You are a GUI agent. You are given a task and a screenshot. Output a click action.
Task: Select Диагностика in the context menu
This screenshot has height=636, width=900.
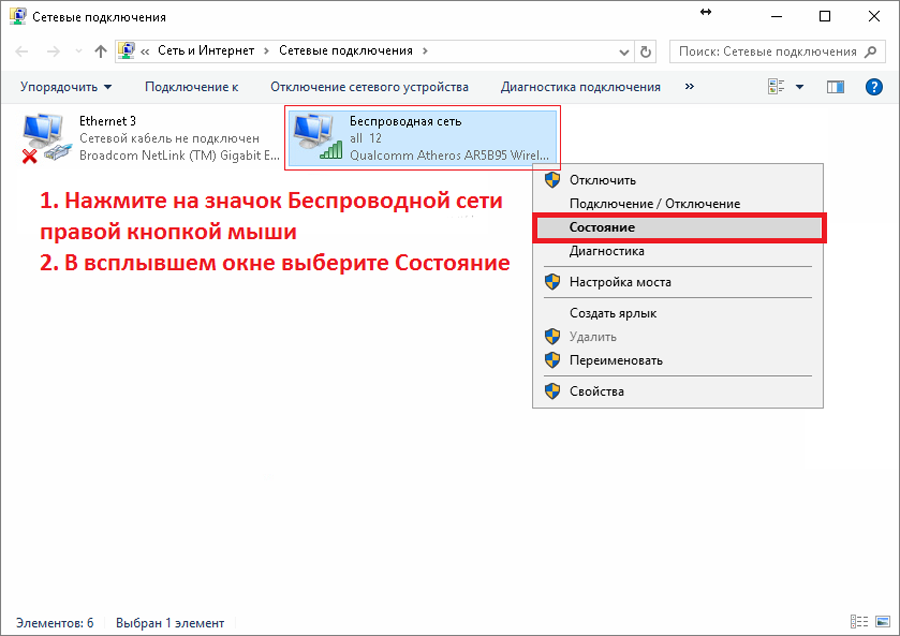(x=678, y=251)
